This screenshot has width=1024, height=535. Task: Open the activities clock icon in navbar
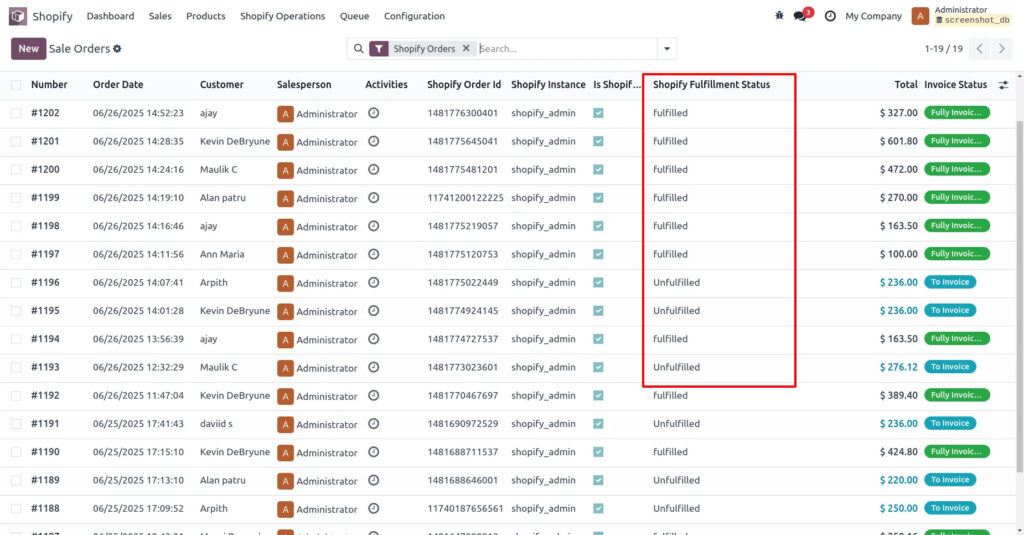tap(830, 16)
